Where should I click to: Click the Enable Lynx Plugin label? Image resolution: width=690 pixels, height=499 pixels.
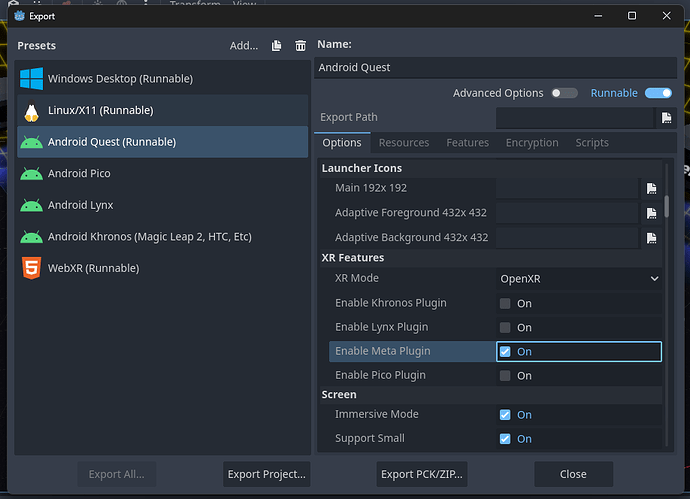(382, 327)
